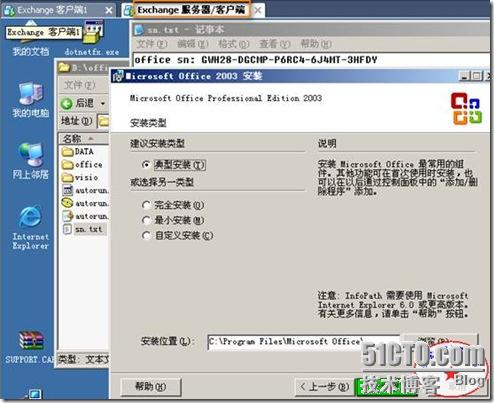Switch to Exchange 服务器/客户端 tab
Screen dimensions: 494x403
click(192, 10)
